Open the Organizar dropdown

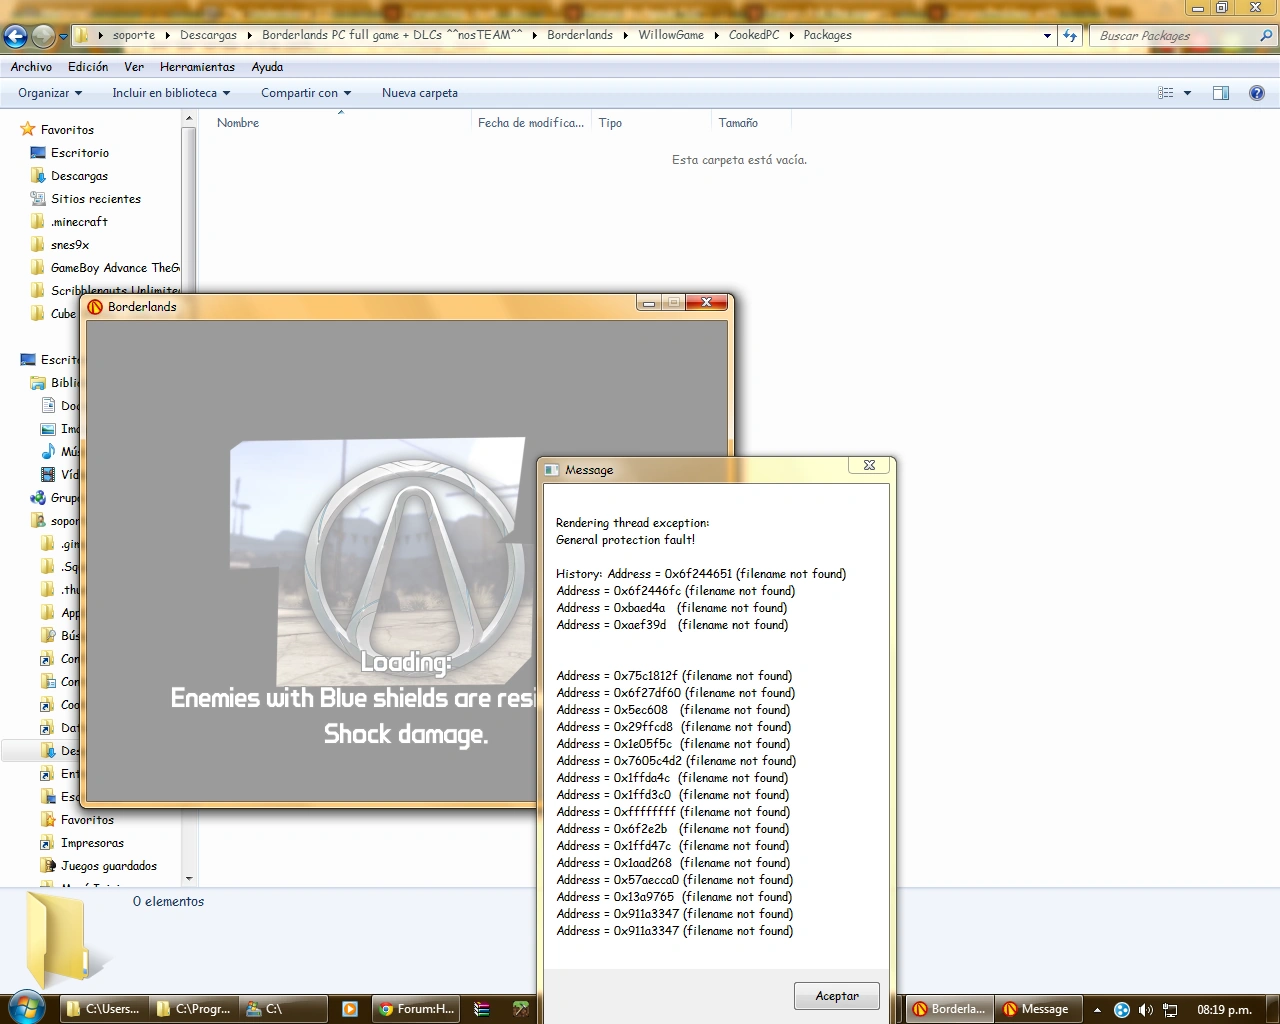[50, 93]
